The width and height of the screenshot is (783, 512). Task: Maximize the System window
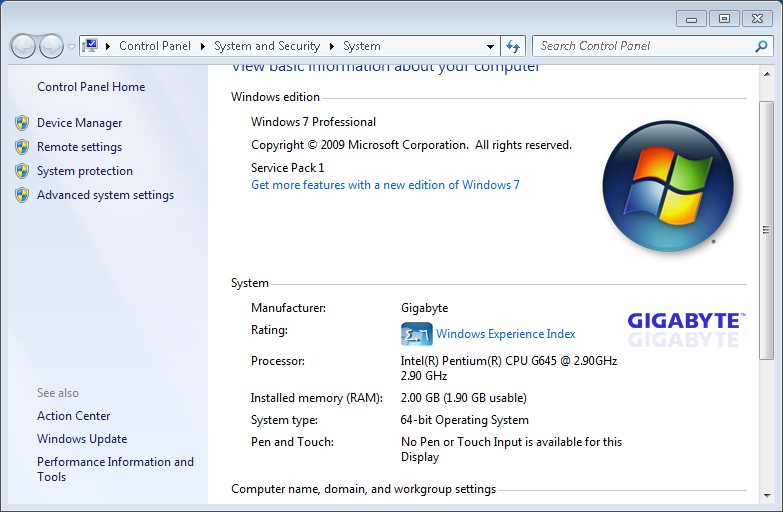tap(724, 19)
